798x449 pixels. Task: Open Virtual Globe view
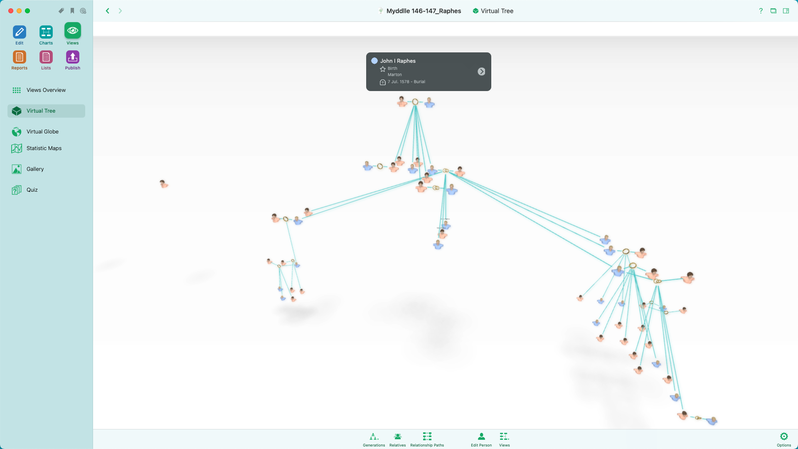click(x=46, y=132)
